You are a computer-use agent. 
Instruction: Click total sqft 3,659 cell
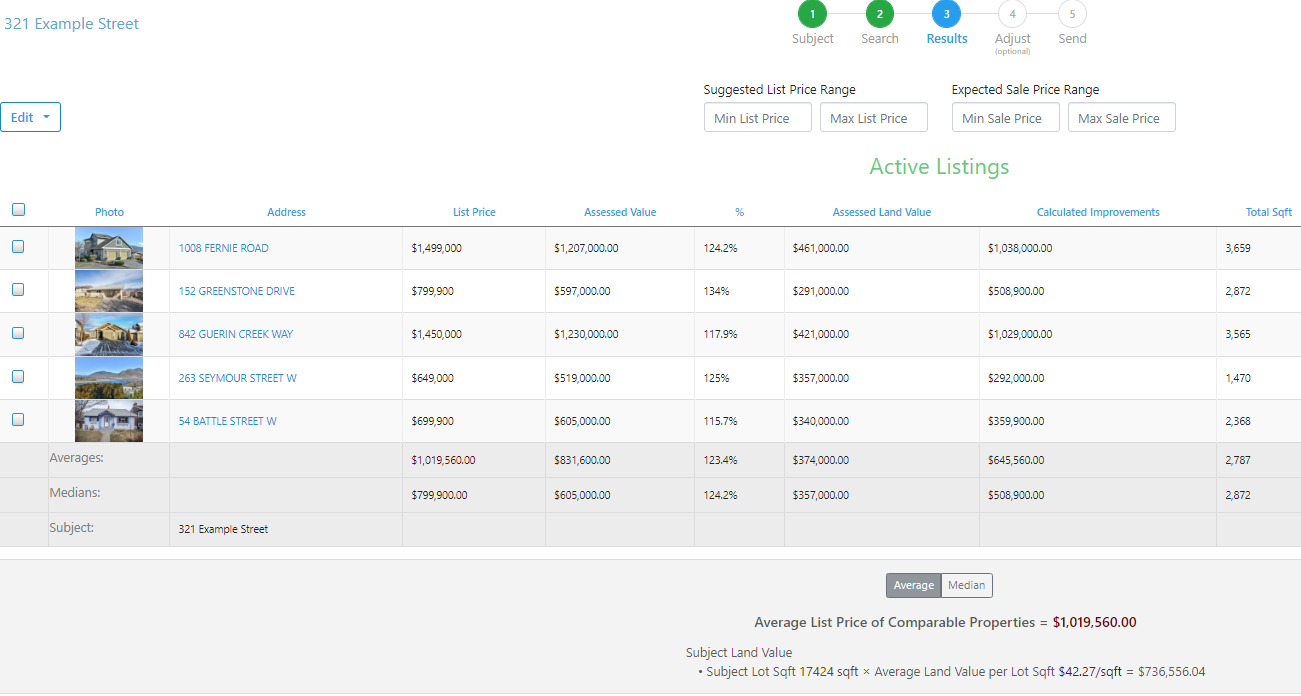pyautogui.click(x=1238, y=248)
